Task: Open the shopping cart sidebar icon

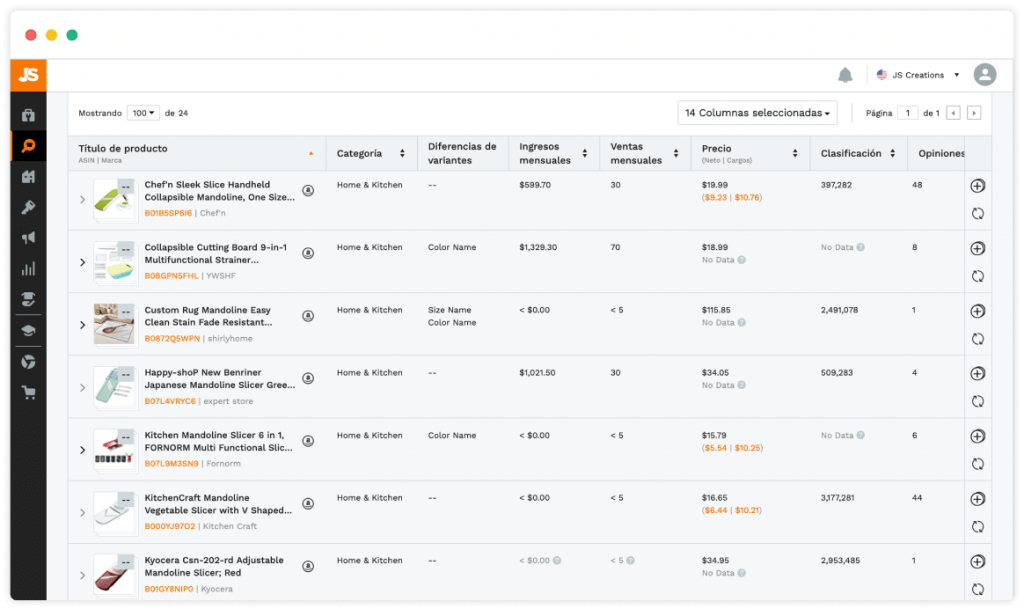Action: click(x=28, y=392)
